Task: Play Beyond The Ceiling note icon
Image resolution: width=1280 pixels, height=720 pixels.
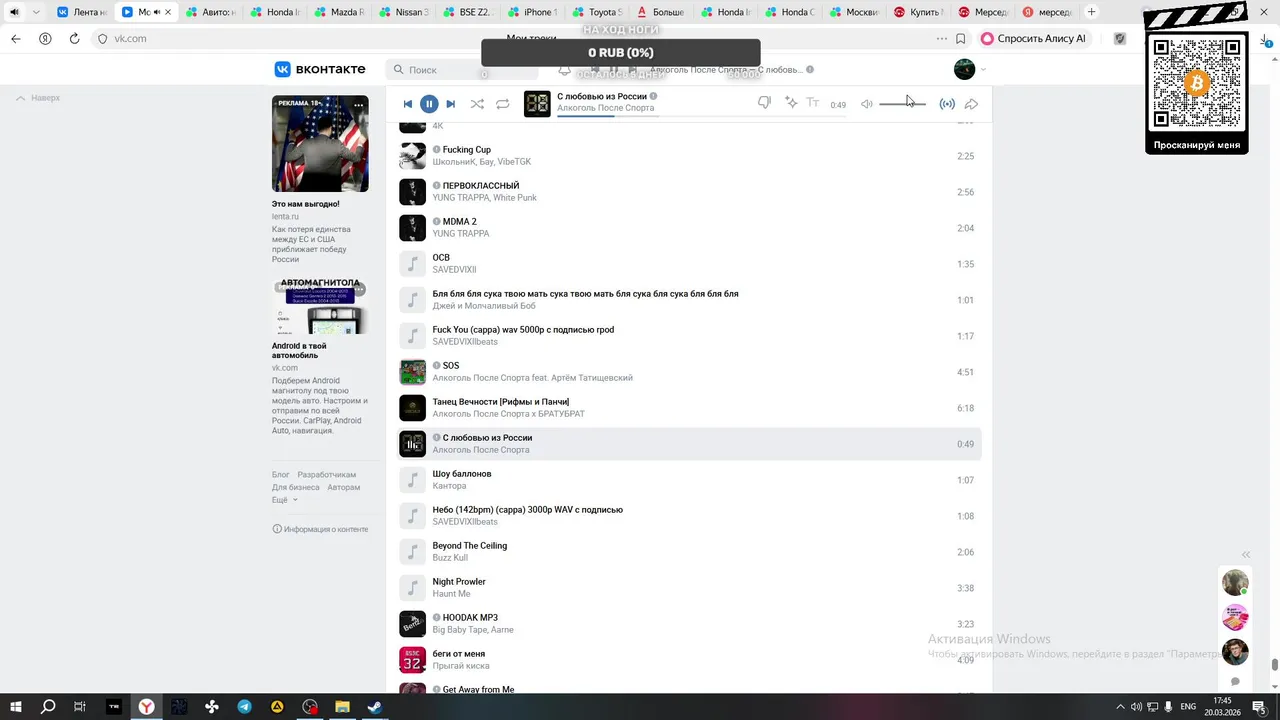Action: [x=413, y=552]
